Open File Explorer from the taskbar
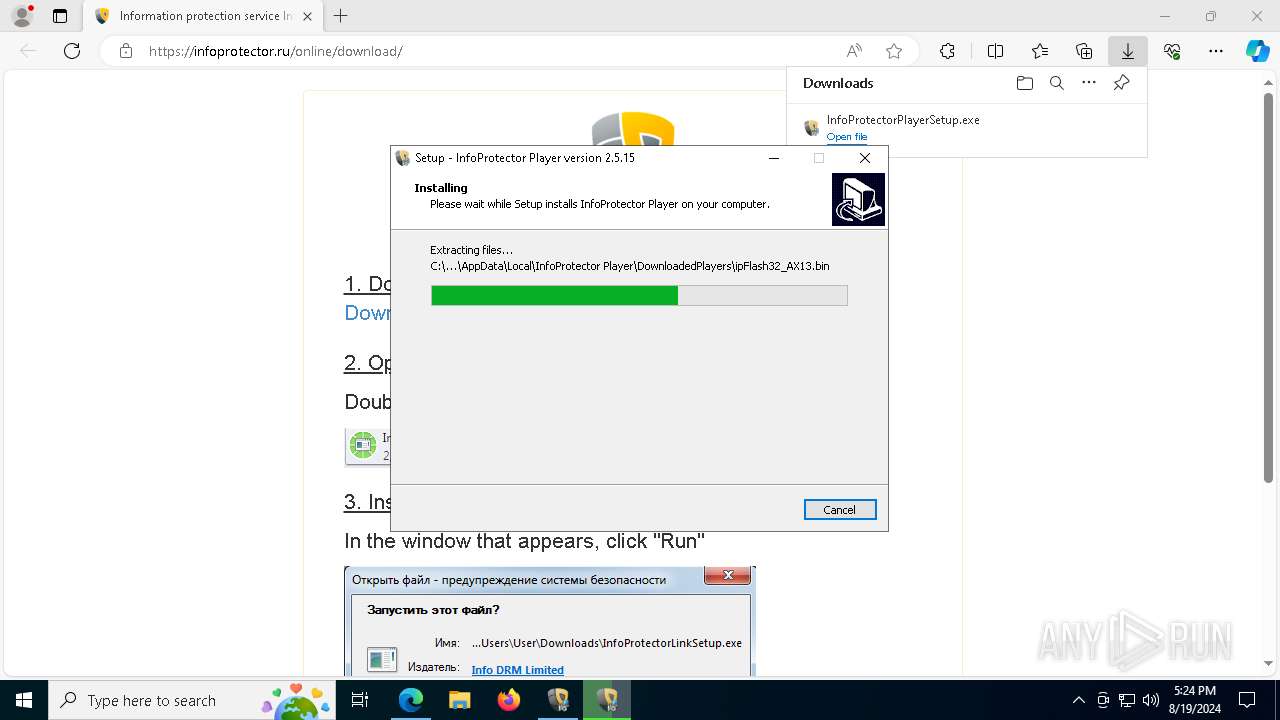The width and height of the screenshot is (1280, 720). click(459, 700)
